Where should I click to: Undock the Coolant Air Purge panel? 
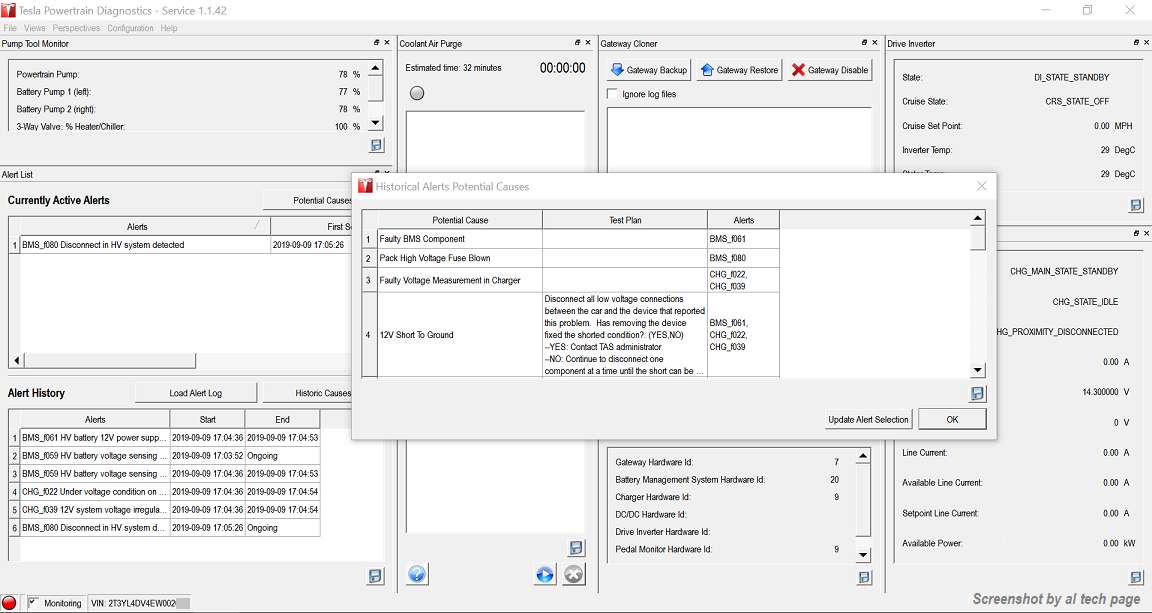point(578,43)
